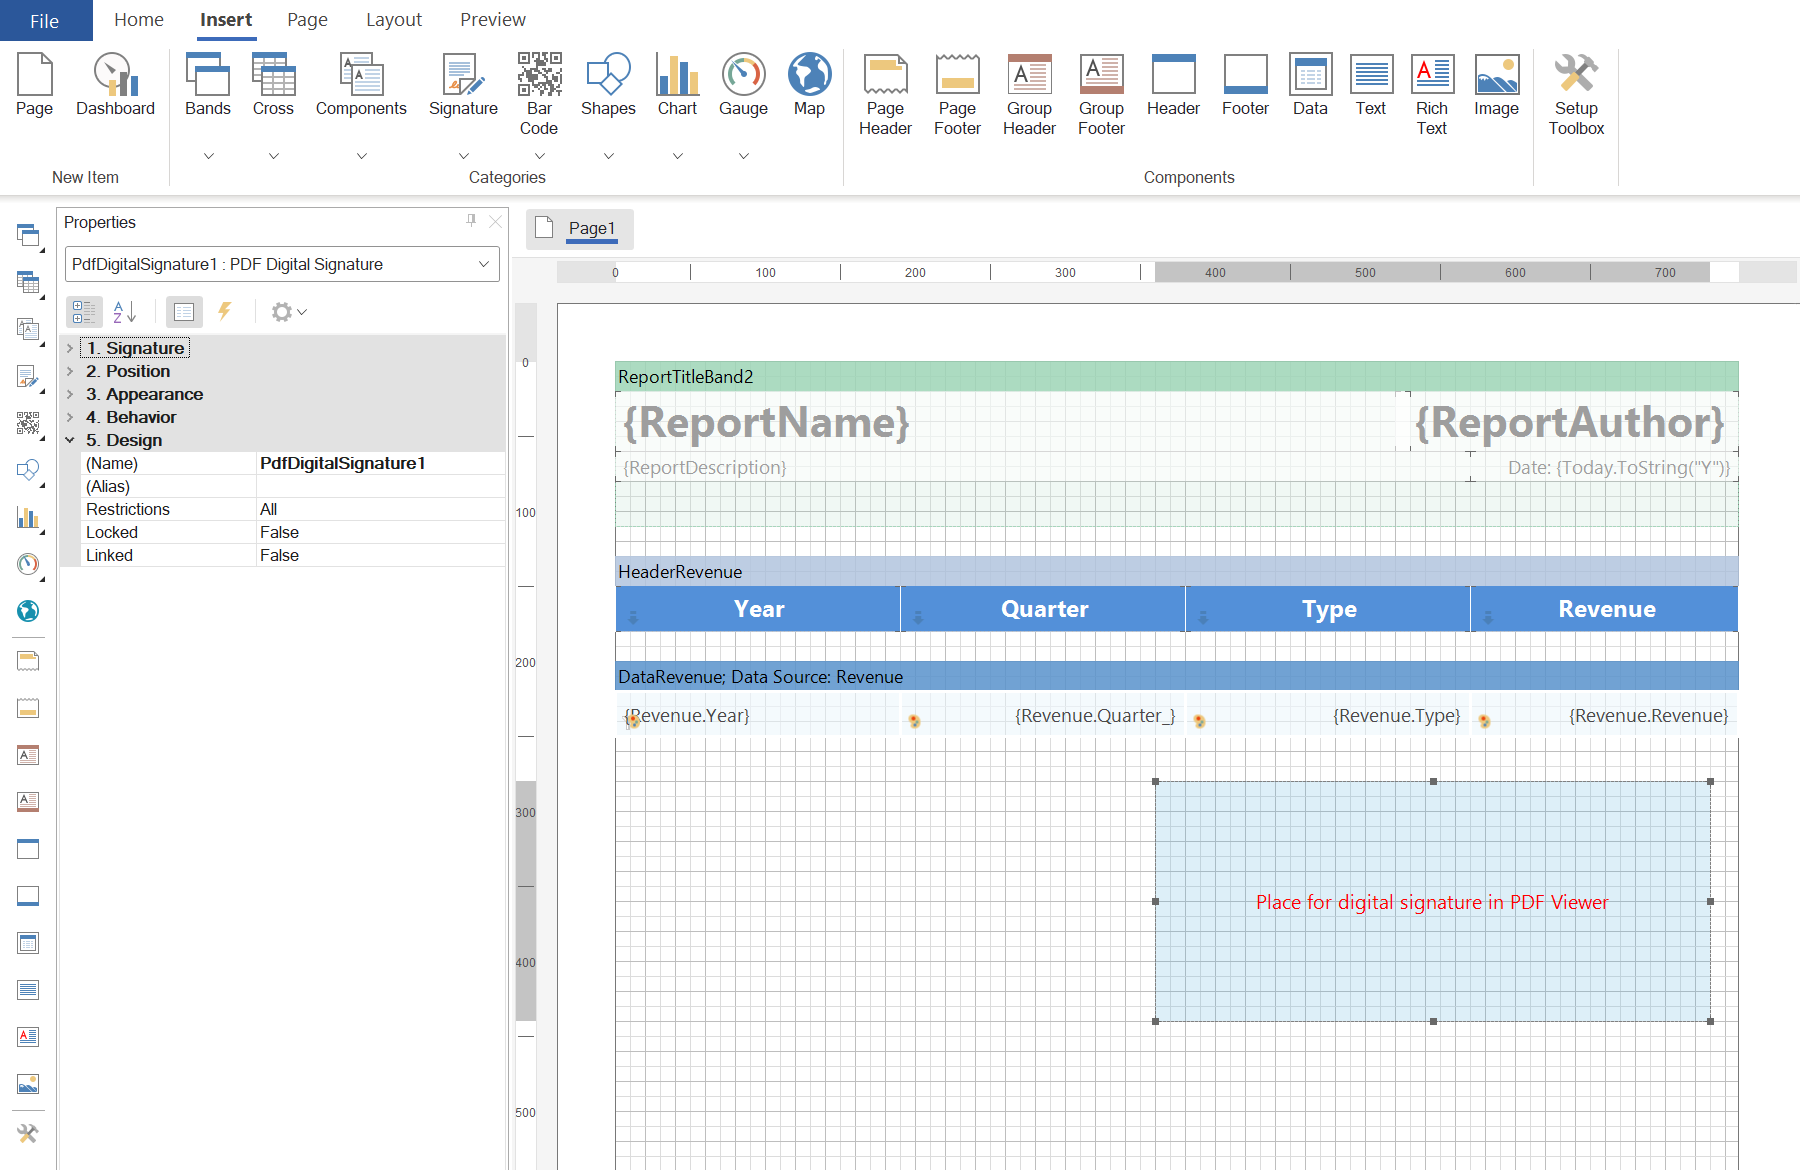Screen dimensions: 1800x1170
Task: Switch to the Page ribbon tab
Action: click(x=307, y=20)
